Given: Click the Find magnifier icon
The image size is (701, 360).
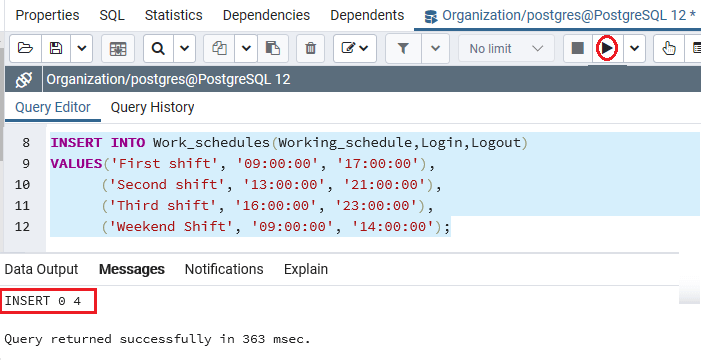Looking at the screenshot, I should (158, 48).
